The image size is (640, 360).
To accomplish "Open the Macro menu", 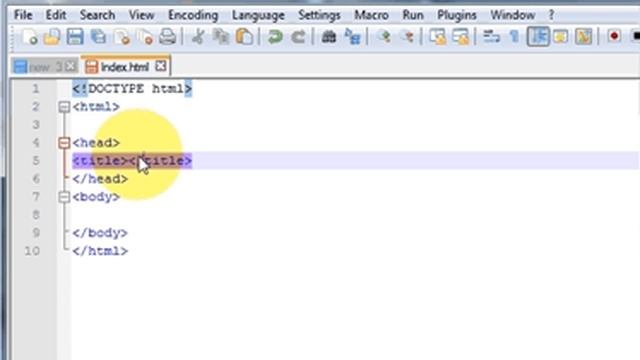I will (x=371, y=15).
